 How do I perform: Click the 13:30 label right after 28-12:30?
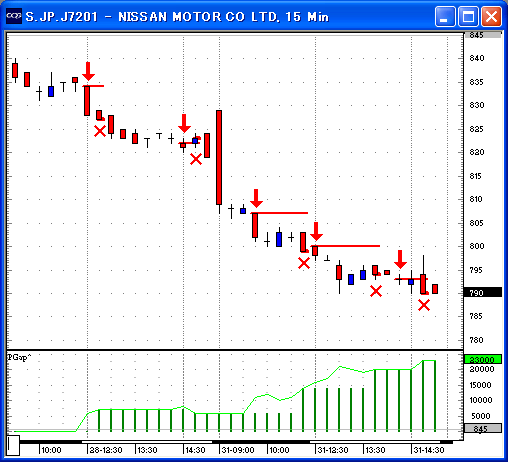tap(147, 450)
